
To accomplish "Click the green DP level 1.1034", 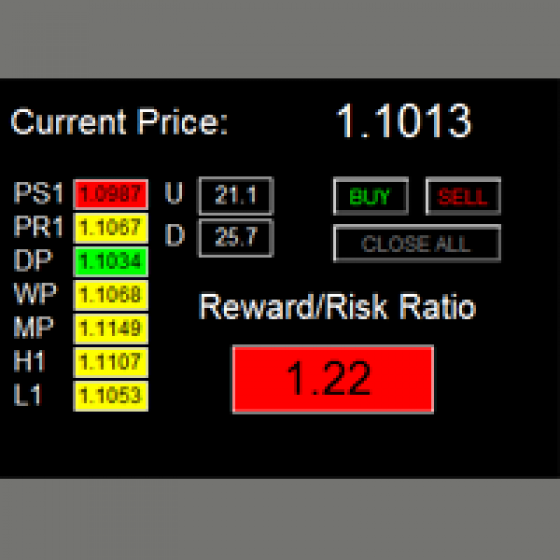I will point(111,261).
